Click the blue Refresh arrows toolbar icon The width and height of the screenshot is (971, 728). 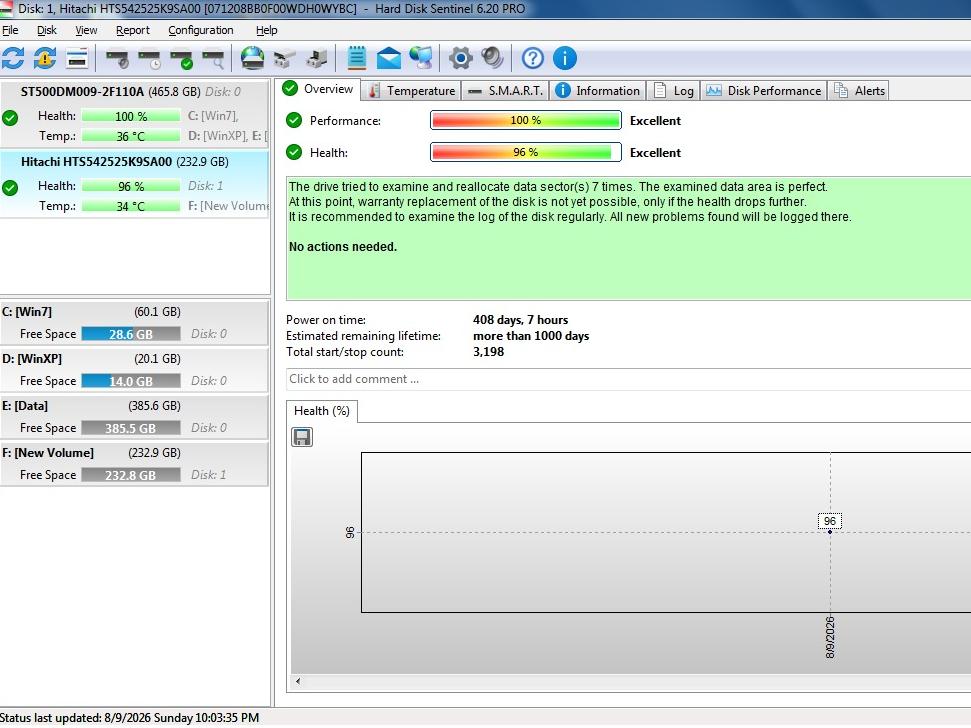pos(13,58)
